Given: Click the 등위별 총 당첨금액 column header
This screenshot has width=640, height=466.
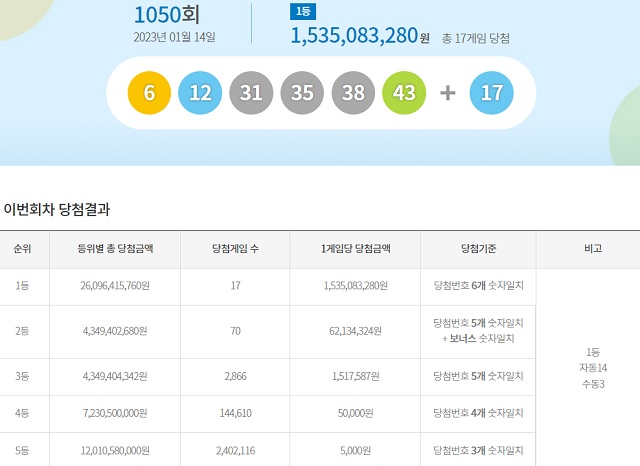Looking at the screenshot, I should pos(115,249).
